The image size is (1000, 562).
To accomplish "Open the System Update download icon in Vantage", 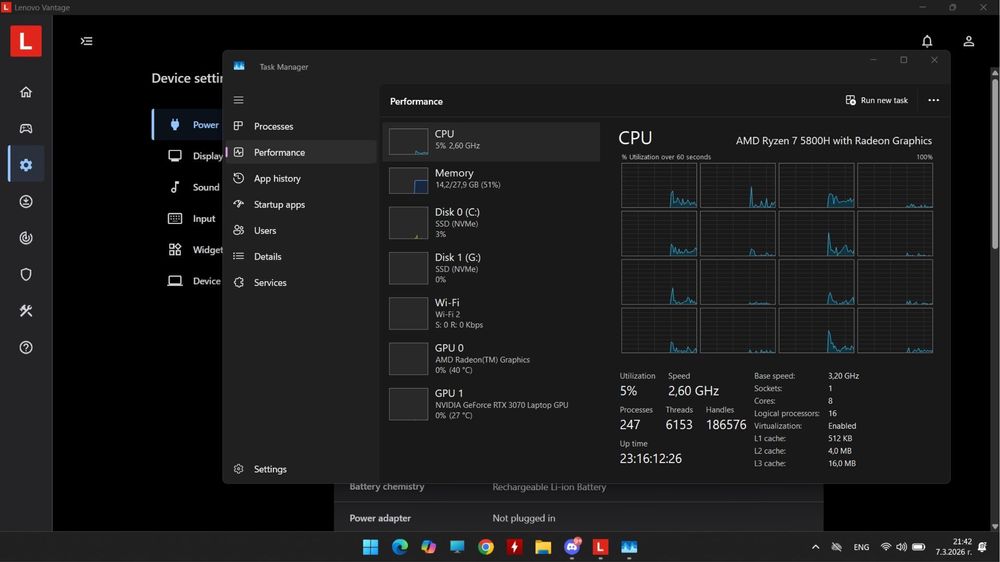I will (26, 202).
